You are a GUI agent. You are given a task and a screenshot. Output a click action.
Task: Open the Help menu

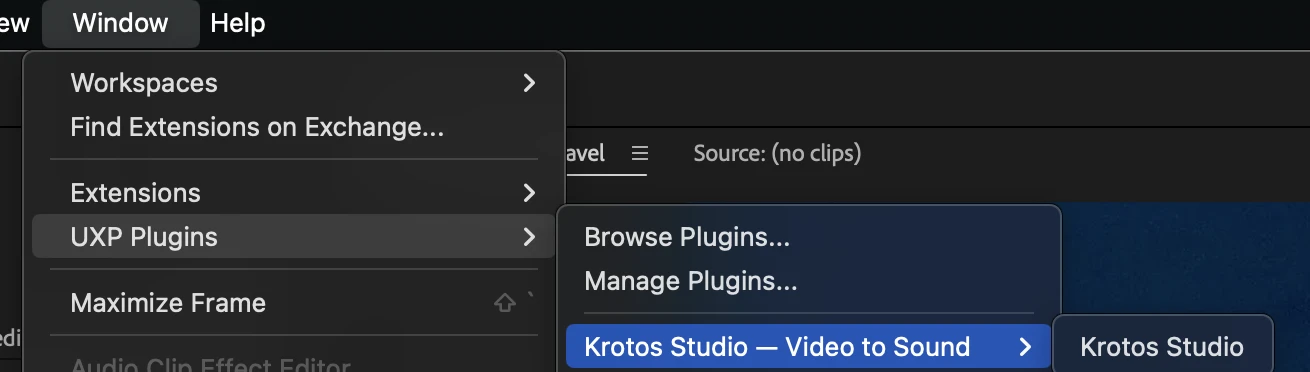click(238, 23)
